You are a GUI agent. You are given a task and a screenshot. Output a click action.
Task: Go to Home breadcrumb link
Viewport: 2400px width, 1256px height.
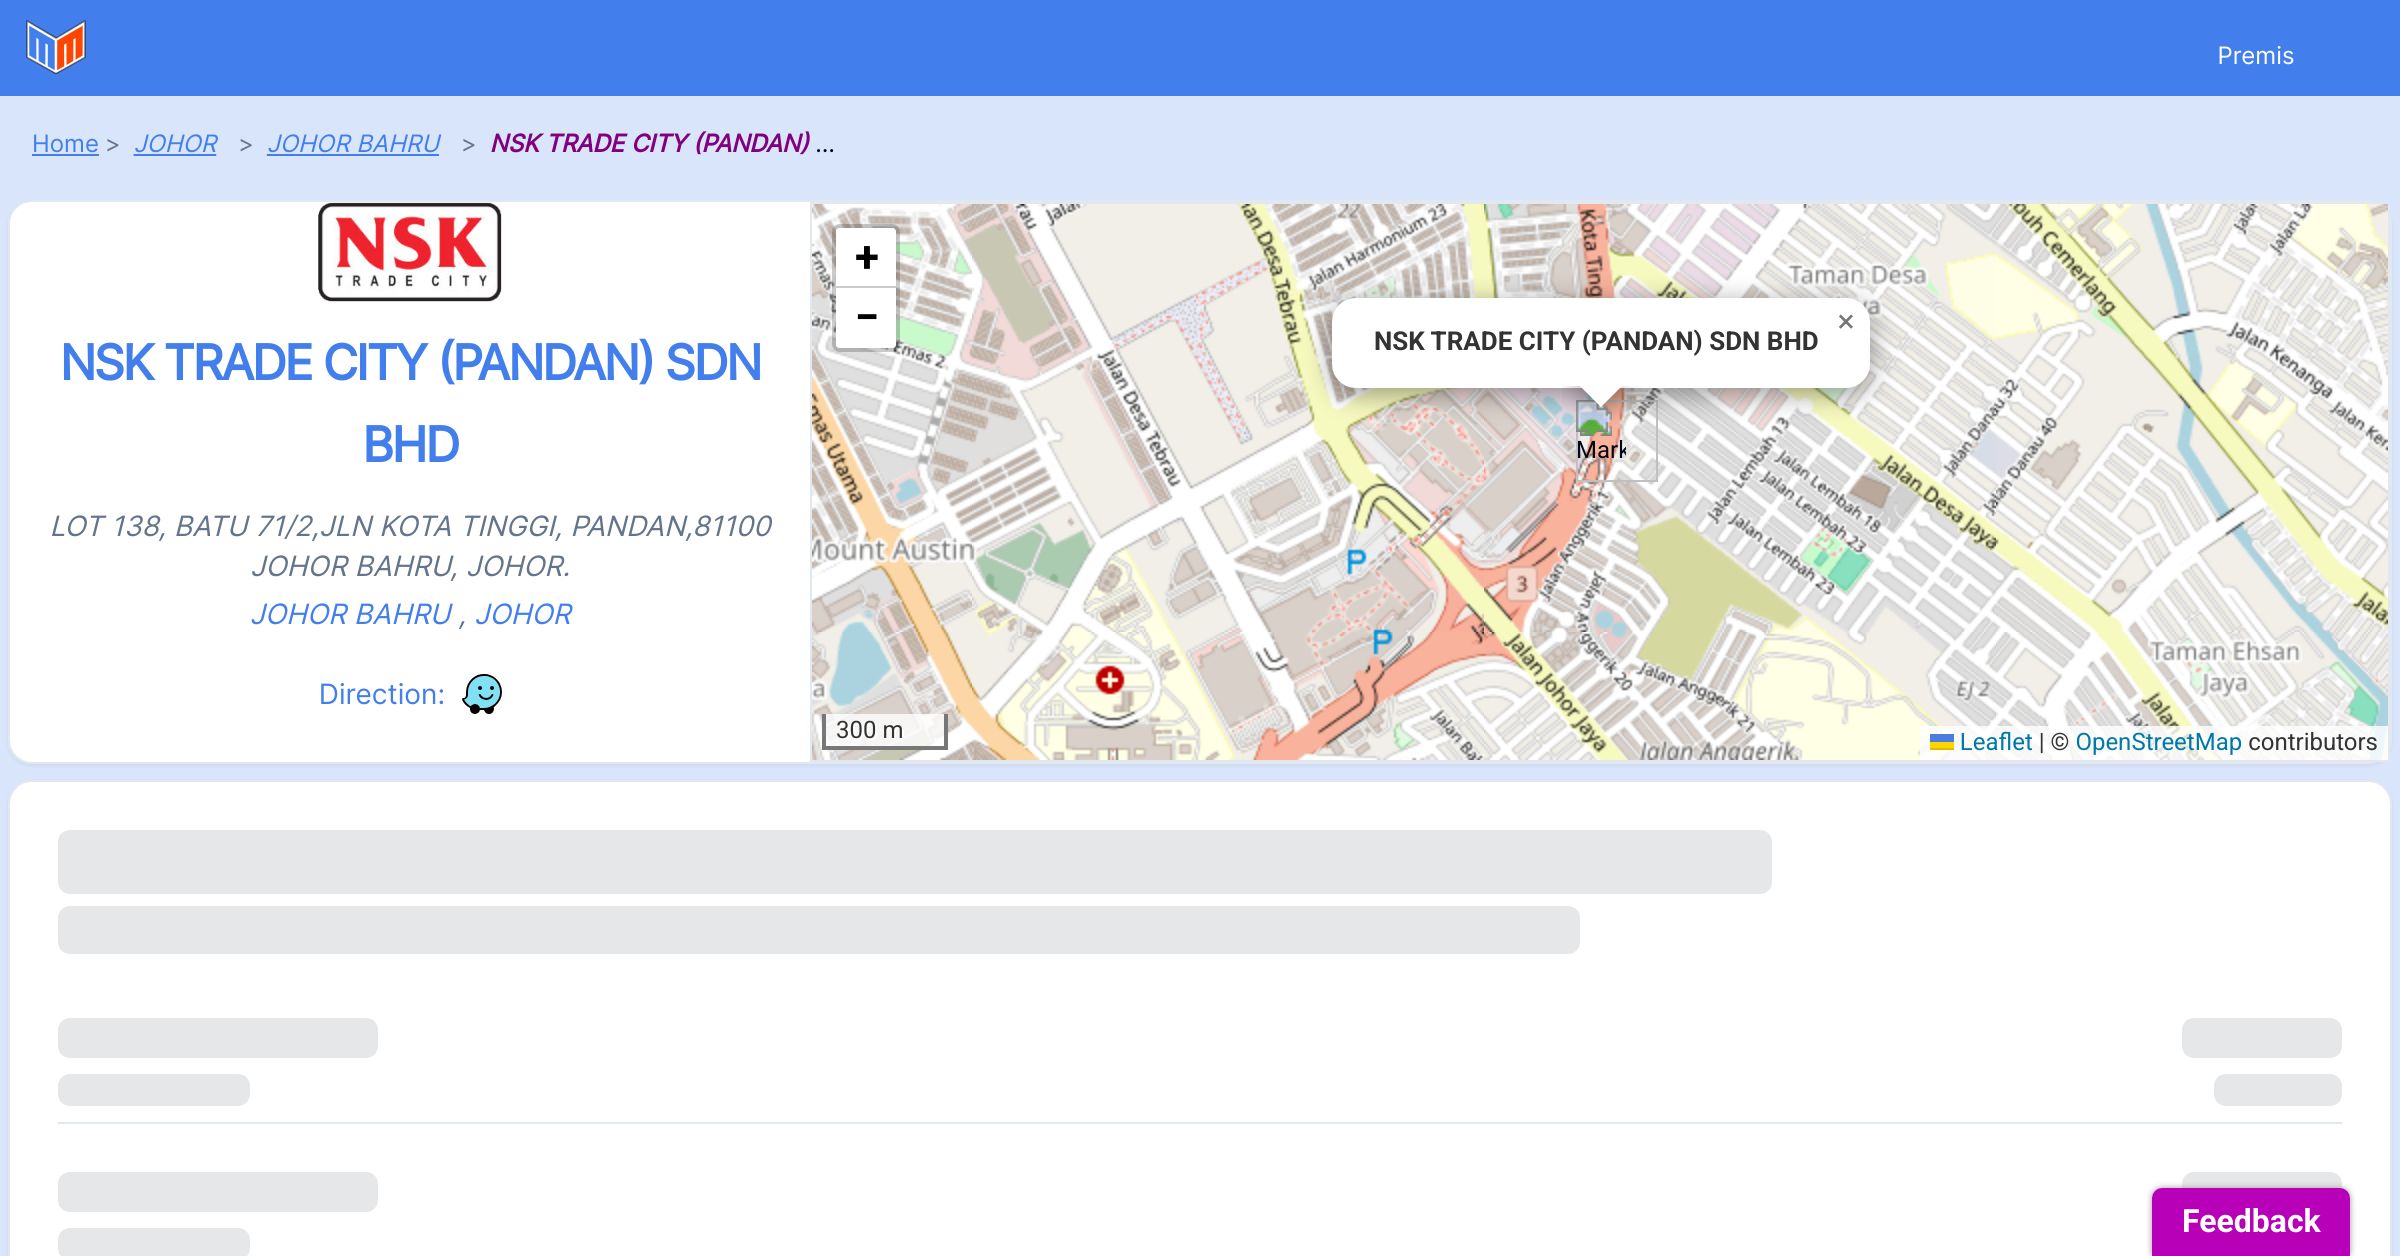[65, 144]
